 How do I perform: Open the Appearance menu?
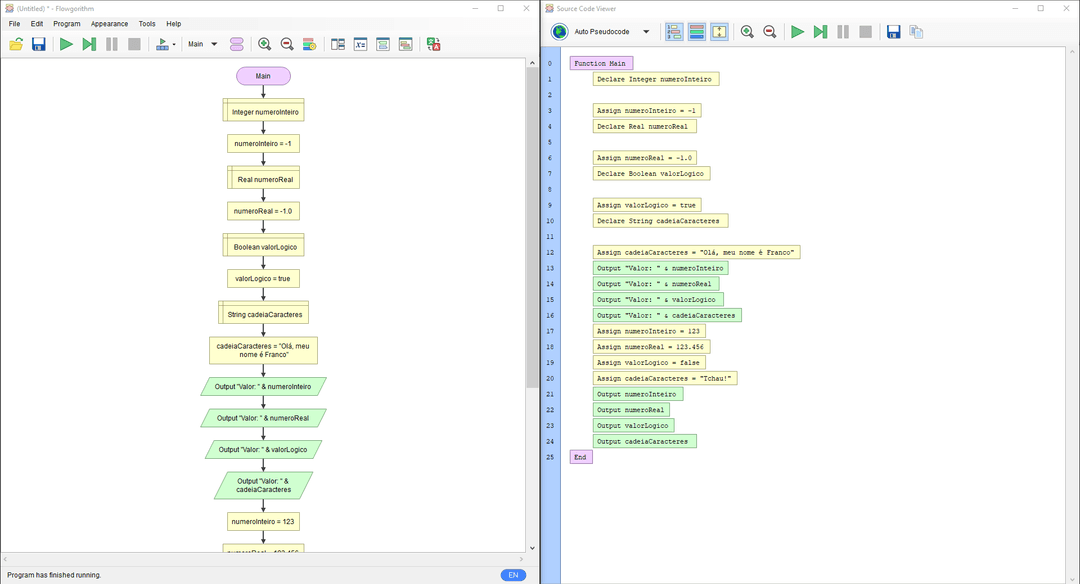pos(109,23)
